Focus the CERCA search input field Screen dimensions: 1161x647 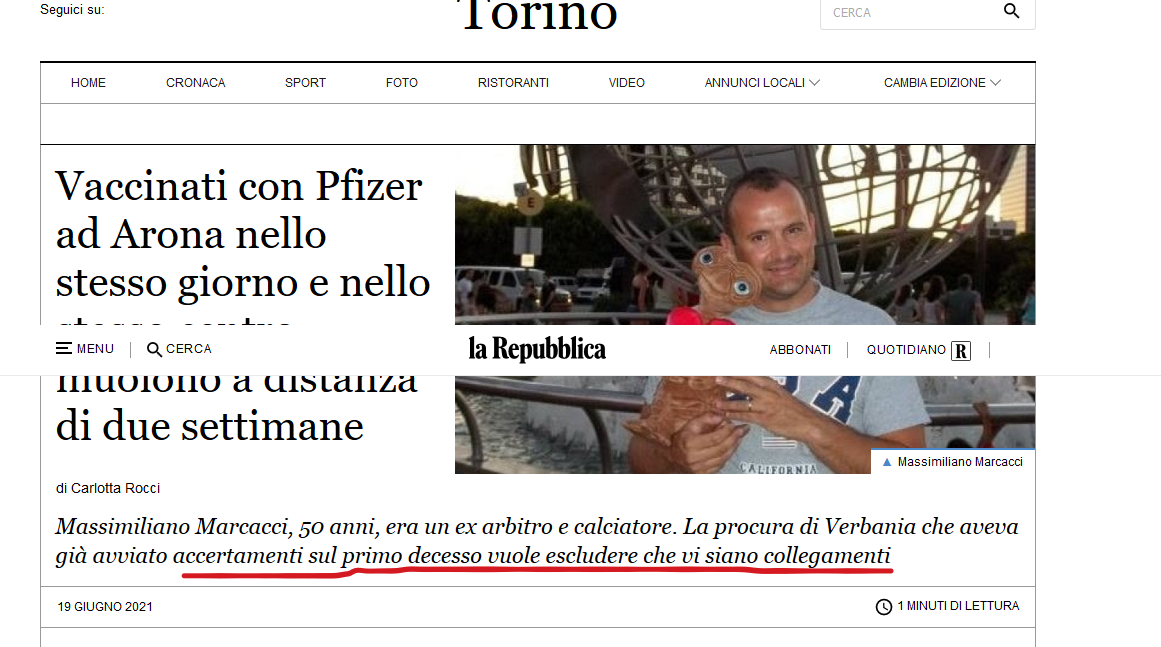pyautogui.click(x=911, y=13)
